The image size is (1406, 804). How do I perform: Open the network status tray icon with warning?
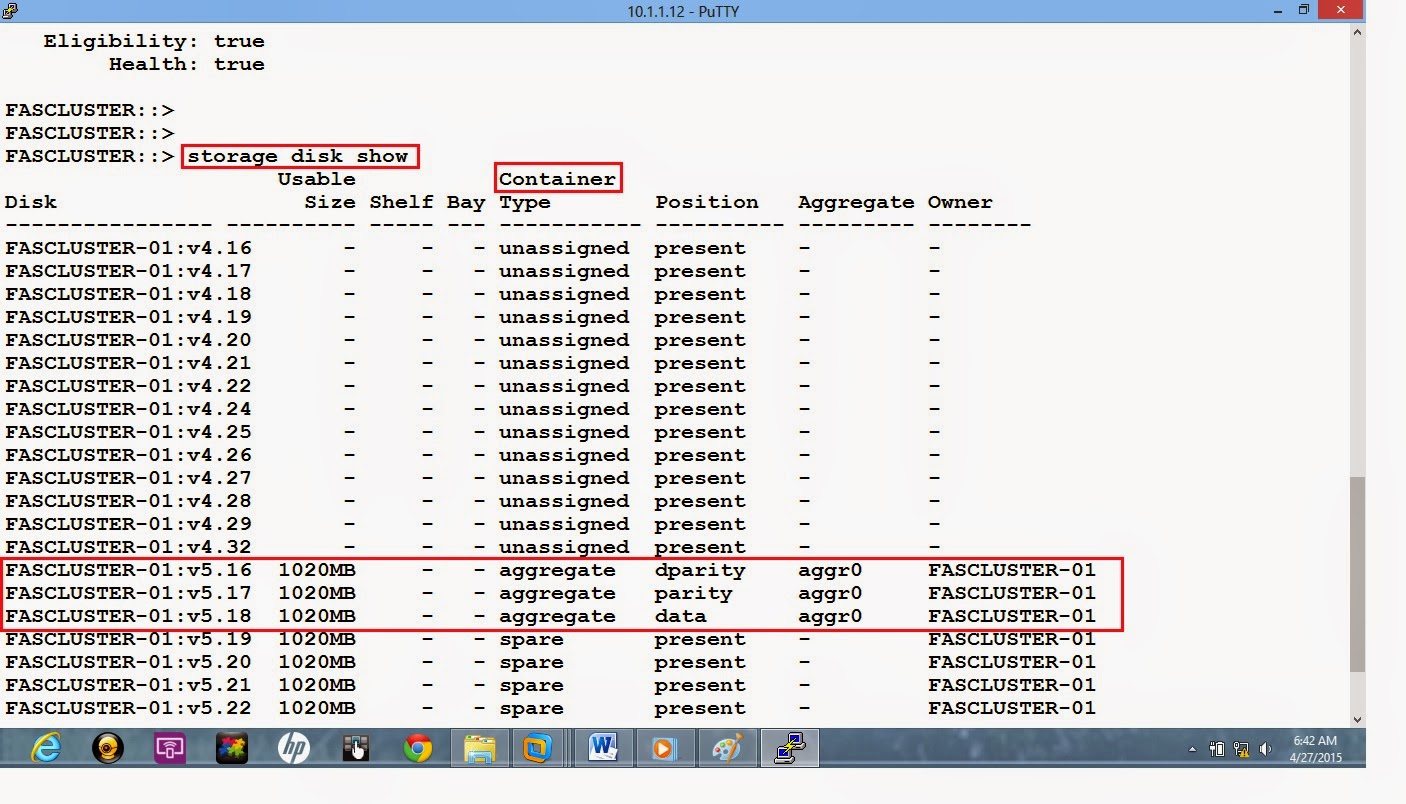point(1242,748)
